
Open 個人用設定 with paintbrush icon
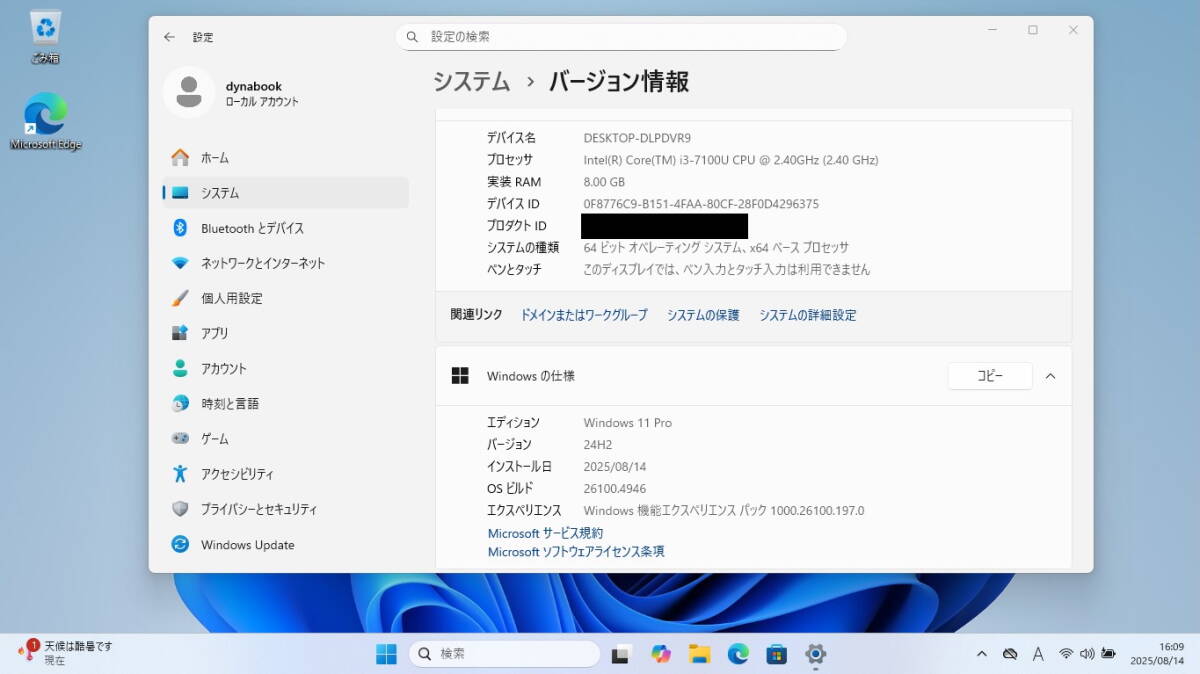tap(231, 298)
